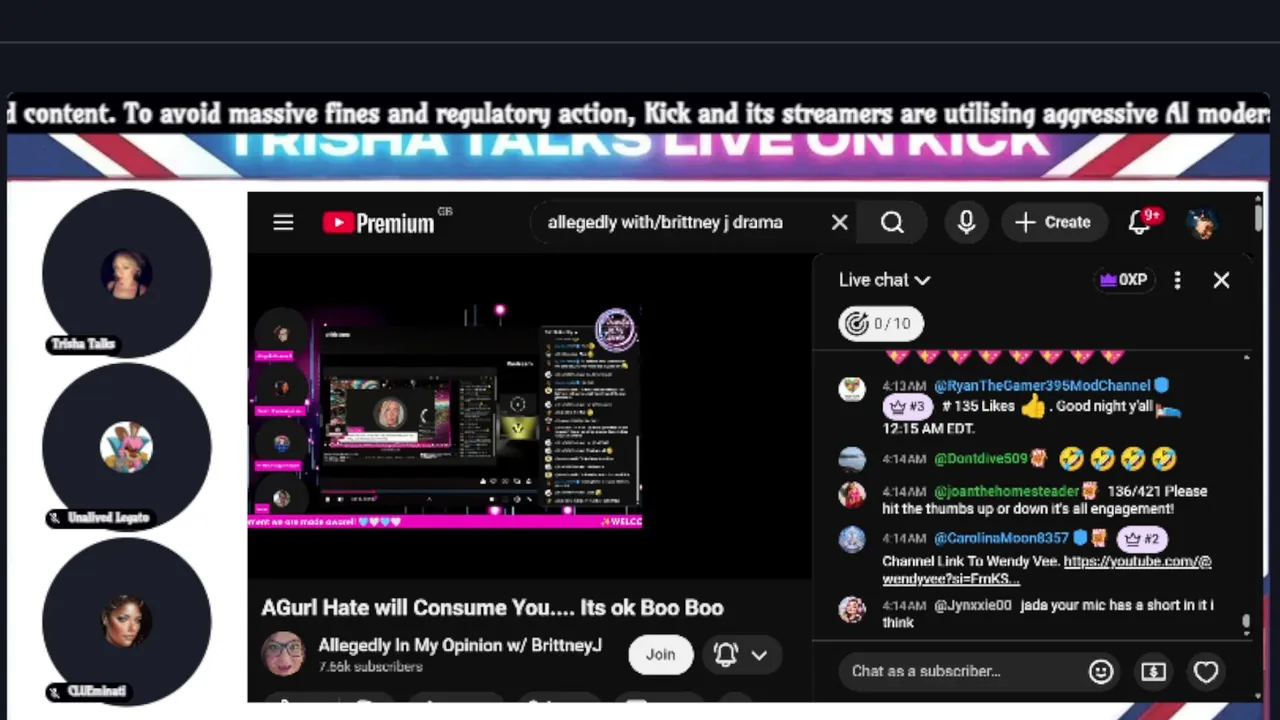Screen dimensions: 1280x720
Task: Click joanthehomesteader's chat avatar
Action: pyautogui.click(x=852, y=494)
